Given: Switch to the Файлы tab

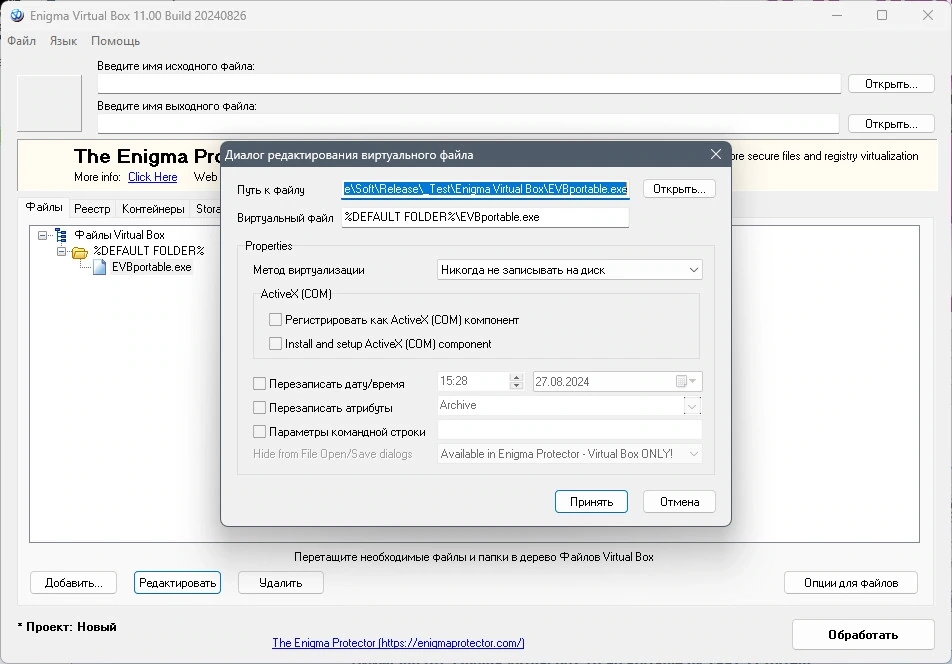Looking at the screenshot, I should point(44,208).
